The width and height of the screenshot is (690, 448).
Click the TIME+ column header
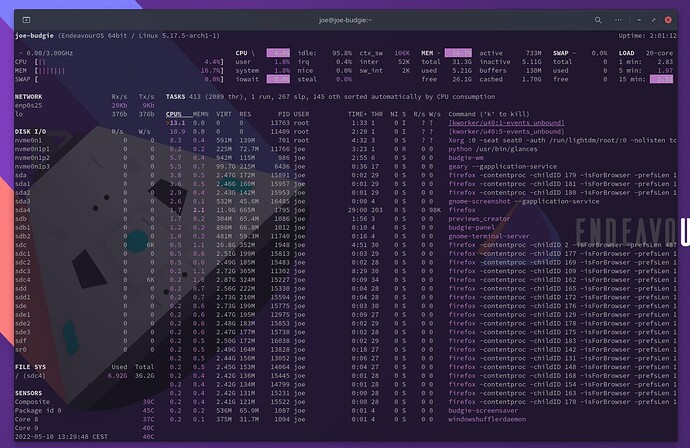click(x=357, y=114)
